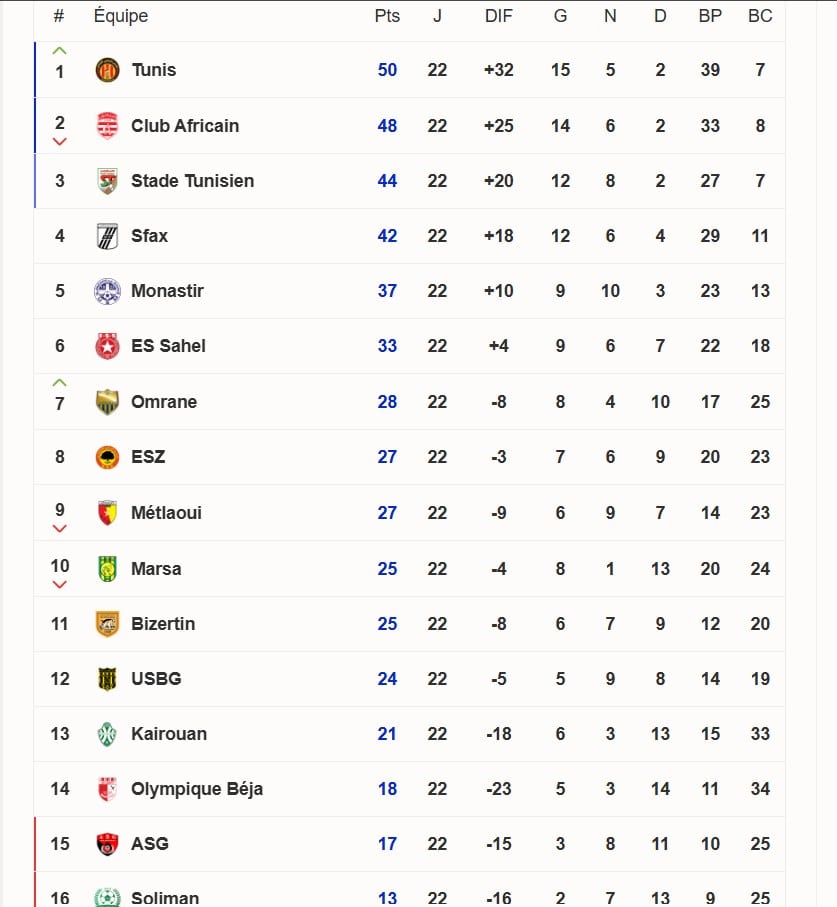Click the Omrane team badge
This screenshot has width=837, height=907.
(x=107, y=402)
